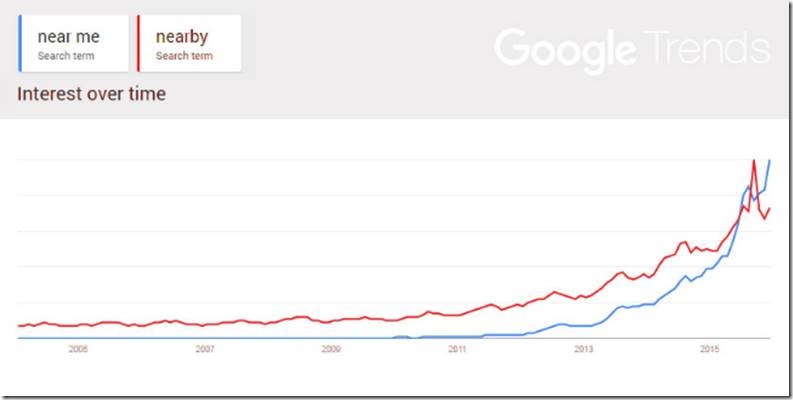Click the "nearby" search term box
Image resolution: width=793 pixels, height=400 pixels.
coord(188,44)
